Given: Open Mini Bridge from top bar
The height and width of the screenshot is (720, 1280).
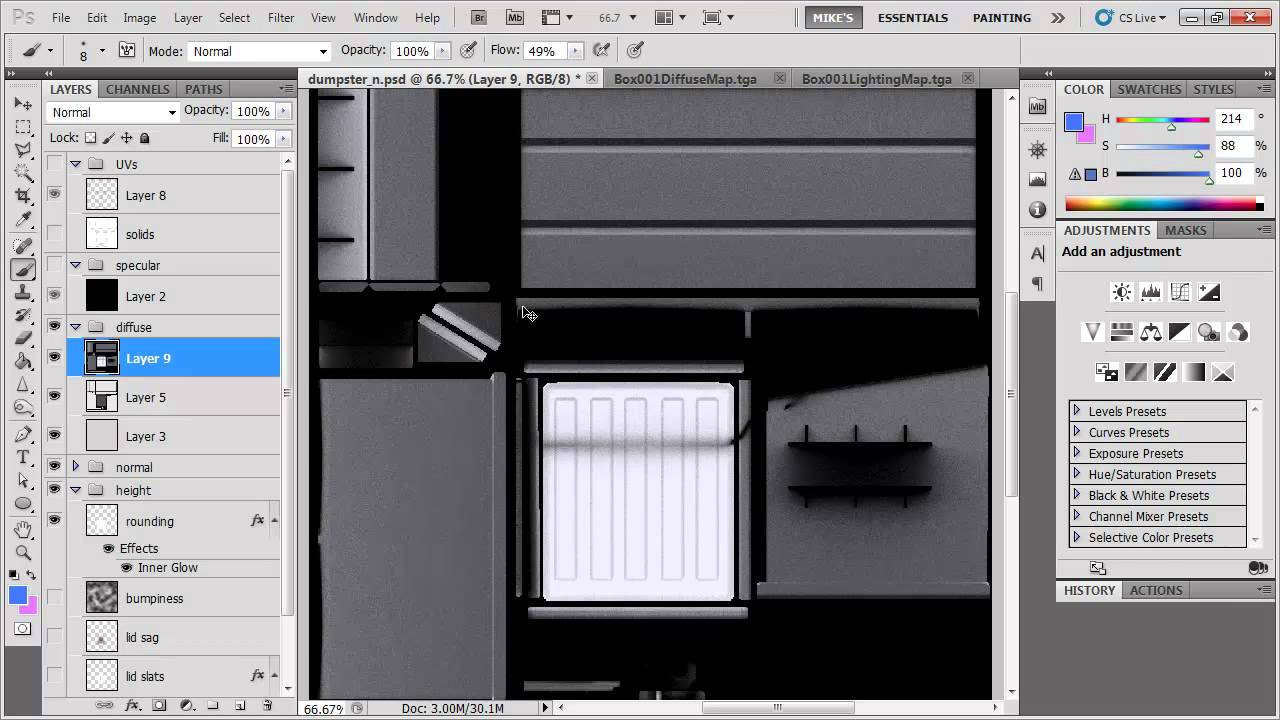Looking at the screenshot, I should (x=515, y=18).
